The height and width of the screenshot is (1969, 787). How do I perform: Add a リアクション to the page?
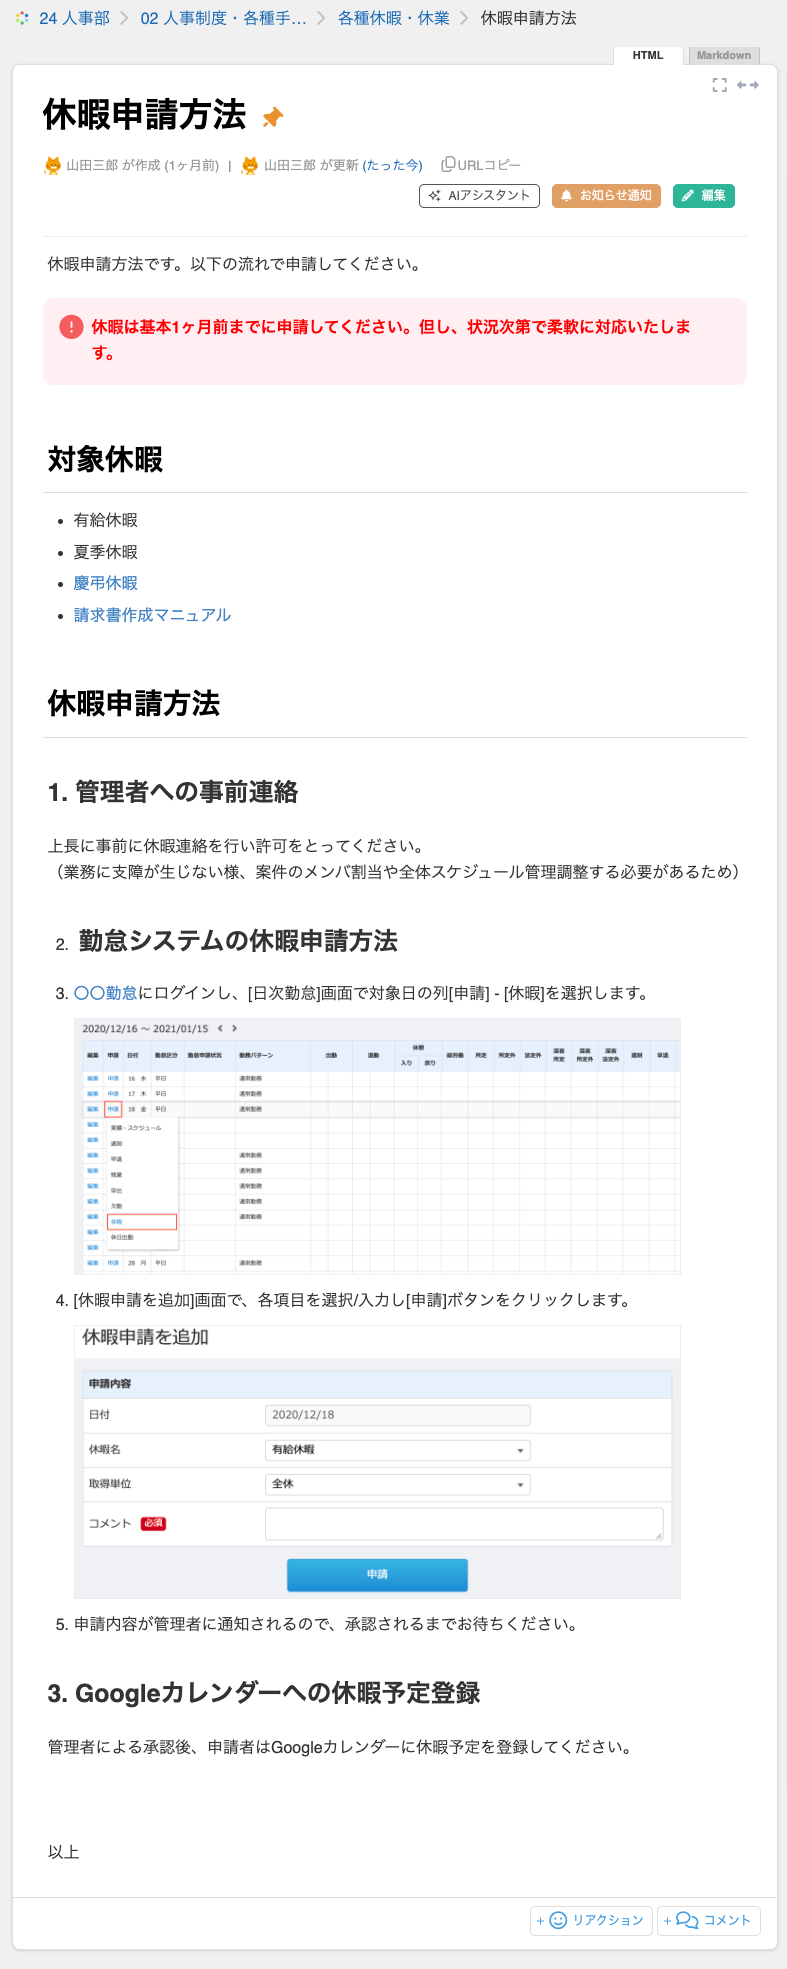pos(591,1920)
